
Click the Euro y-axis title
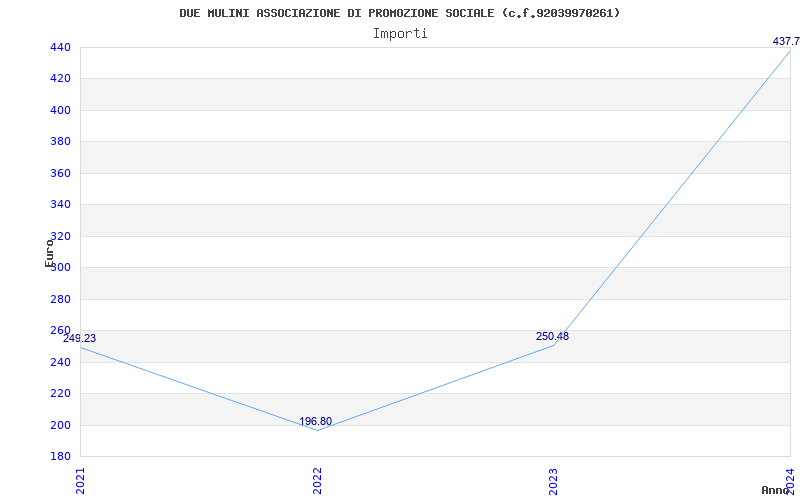click(49, 253)
